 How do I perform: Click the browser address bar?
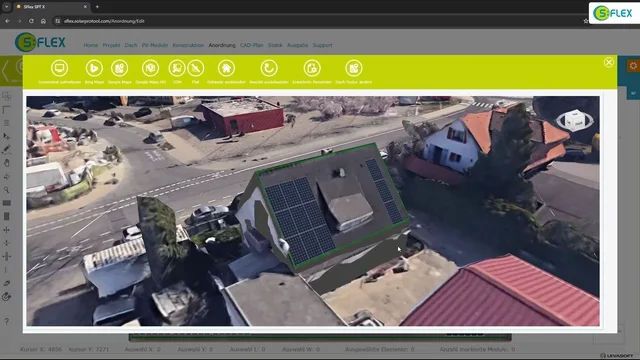click(318, 21)
